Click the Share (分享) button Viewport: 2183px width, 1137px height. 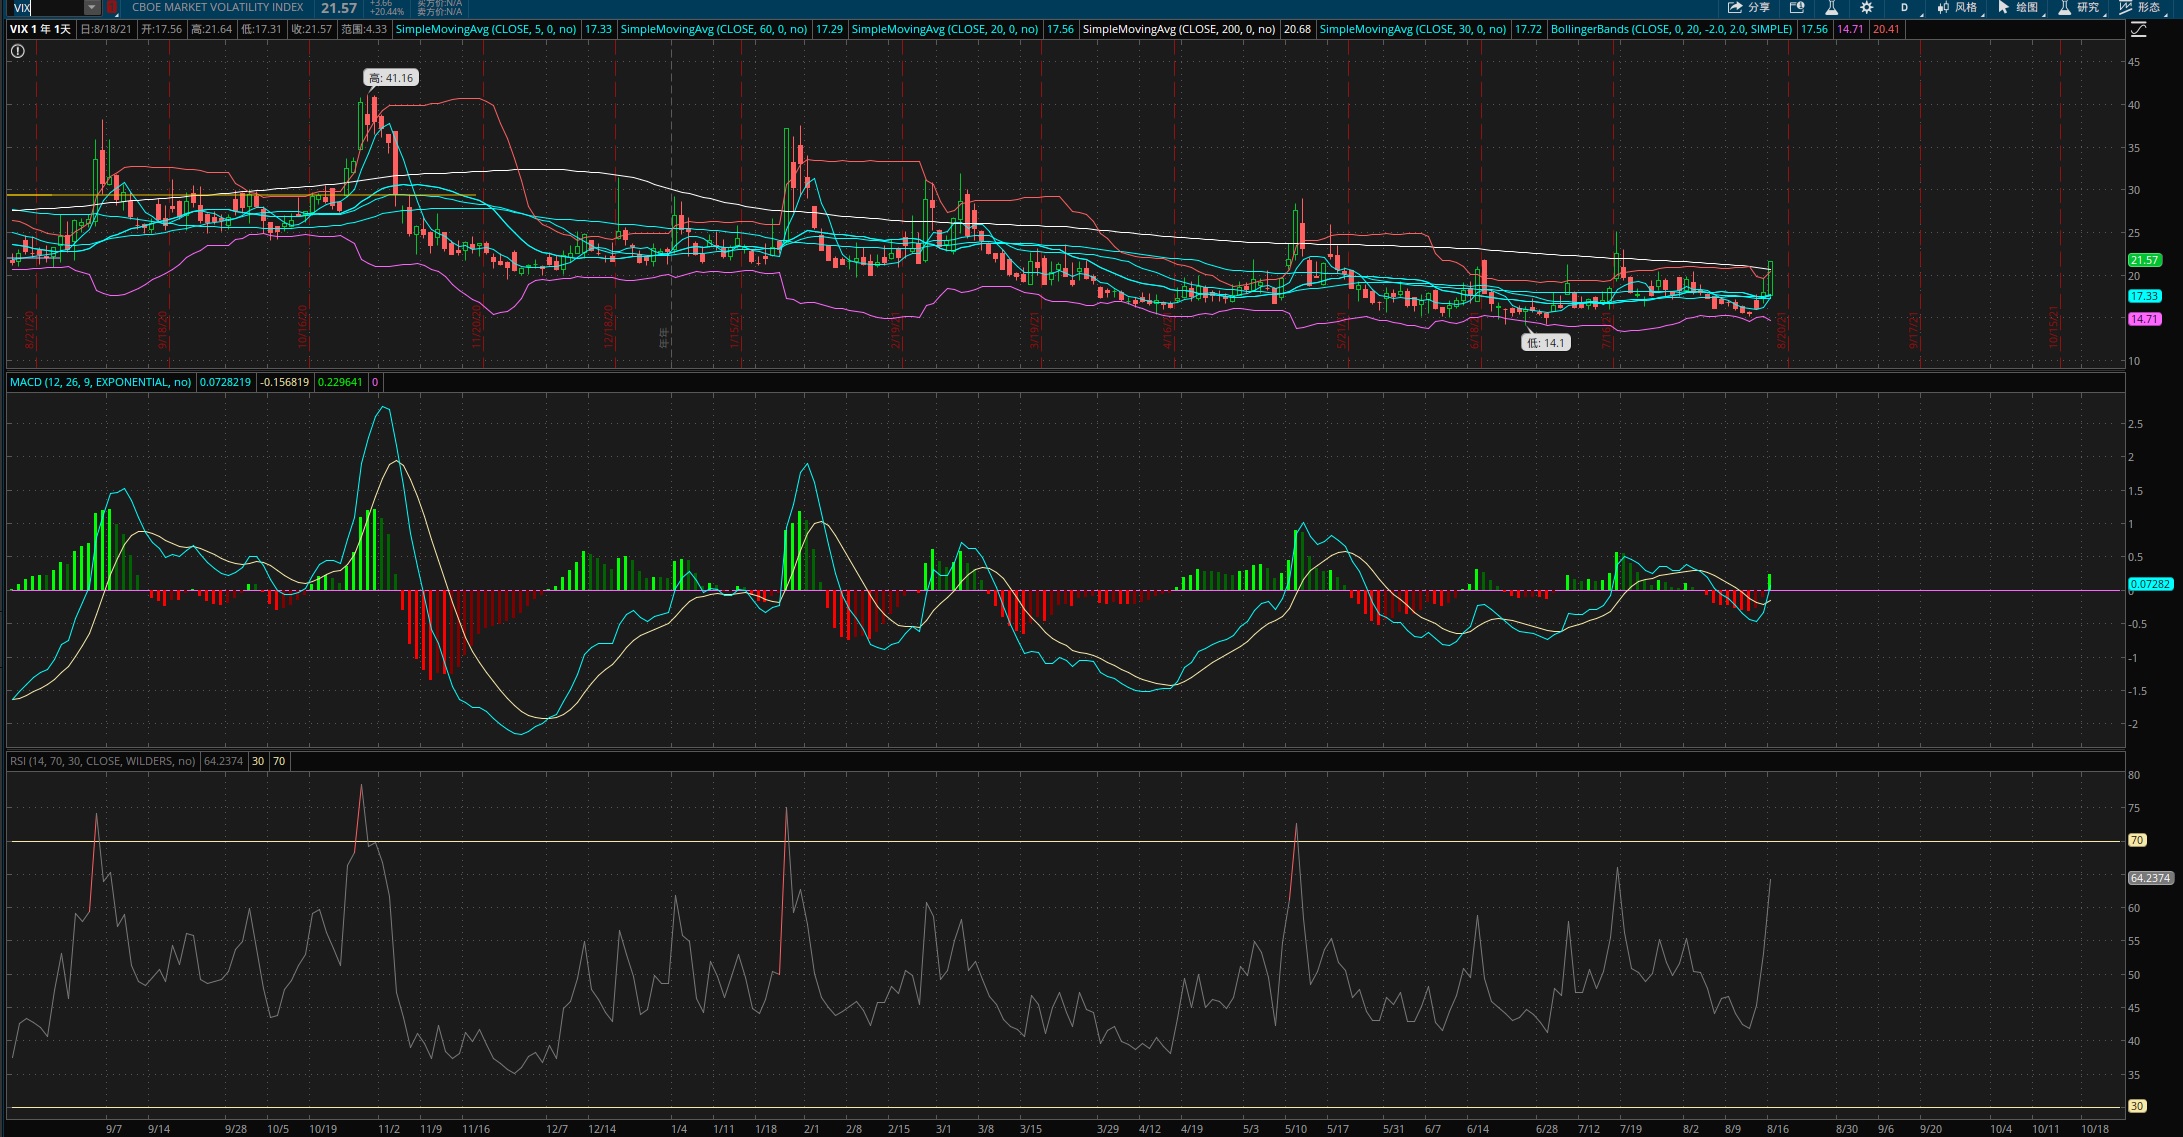click(x=1749, y=7)
